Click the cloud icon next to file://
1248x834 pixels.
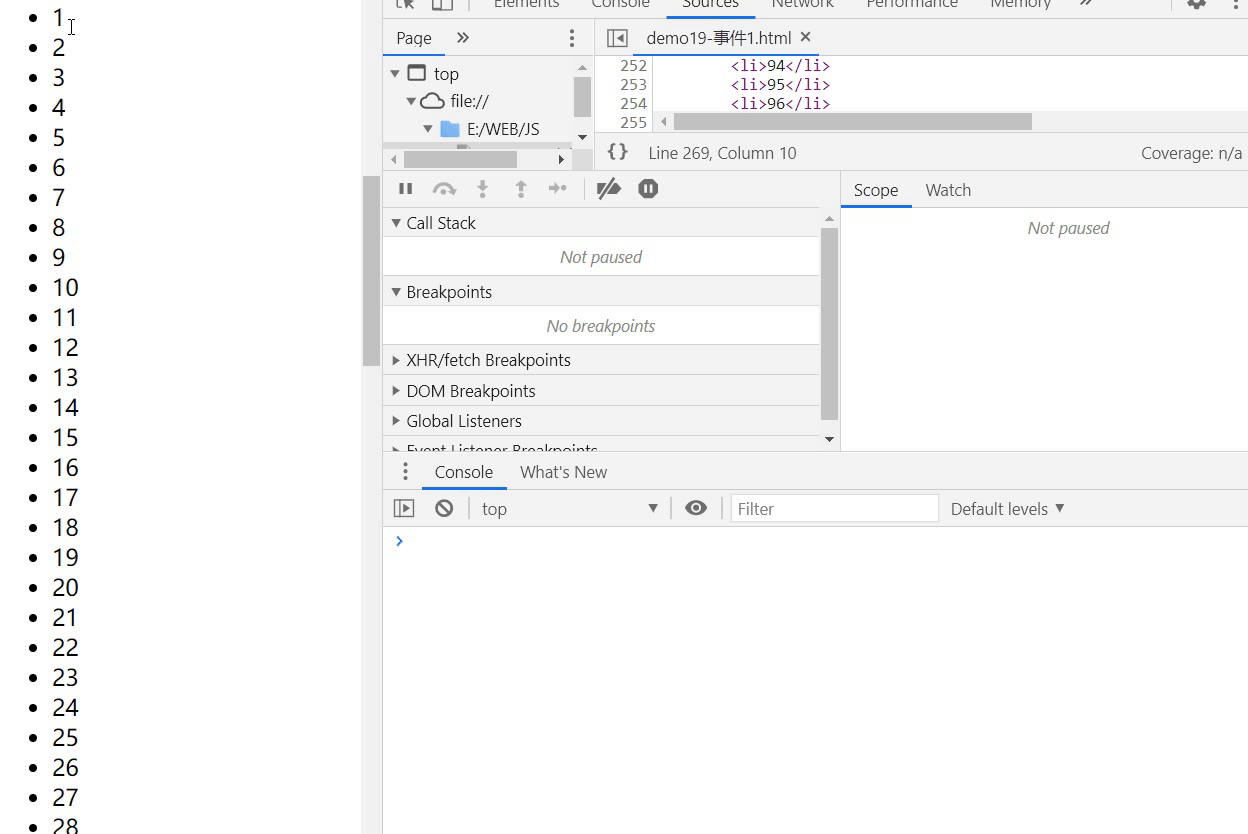[x=432, y=101]
